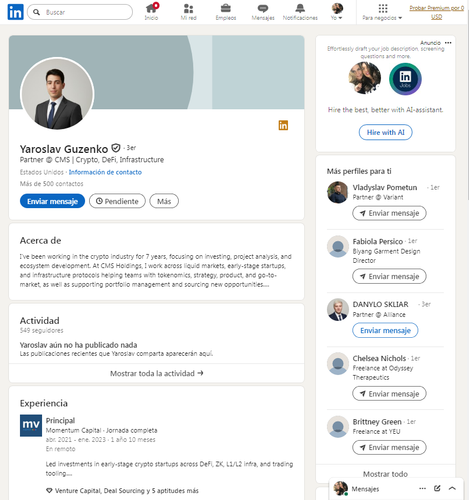Open the Empleos briefcase icon
The width and height of the screenshot is (469, 500).
pyautogui.click(x=226, y=12)
